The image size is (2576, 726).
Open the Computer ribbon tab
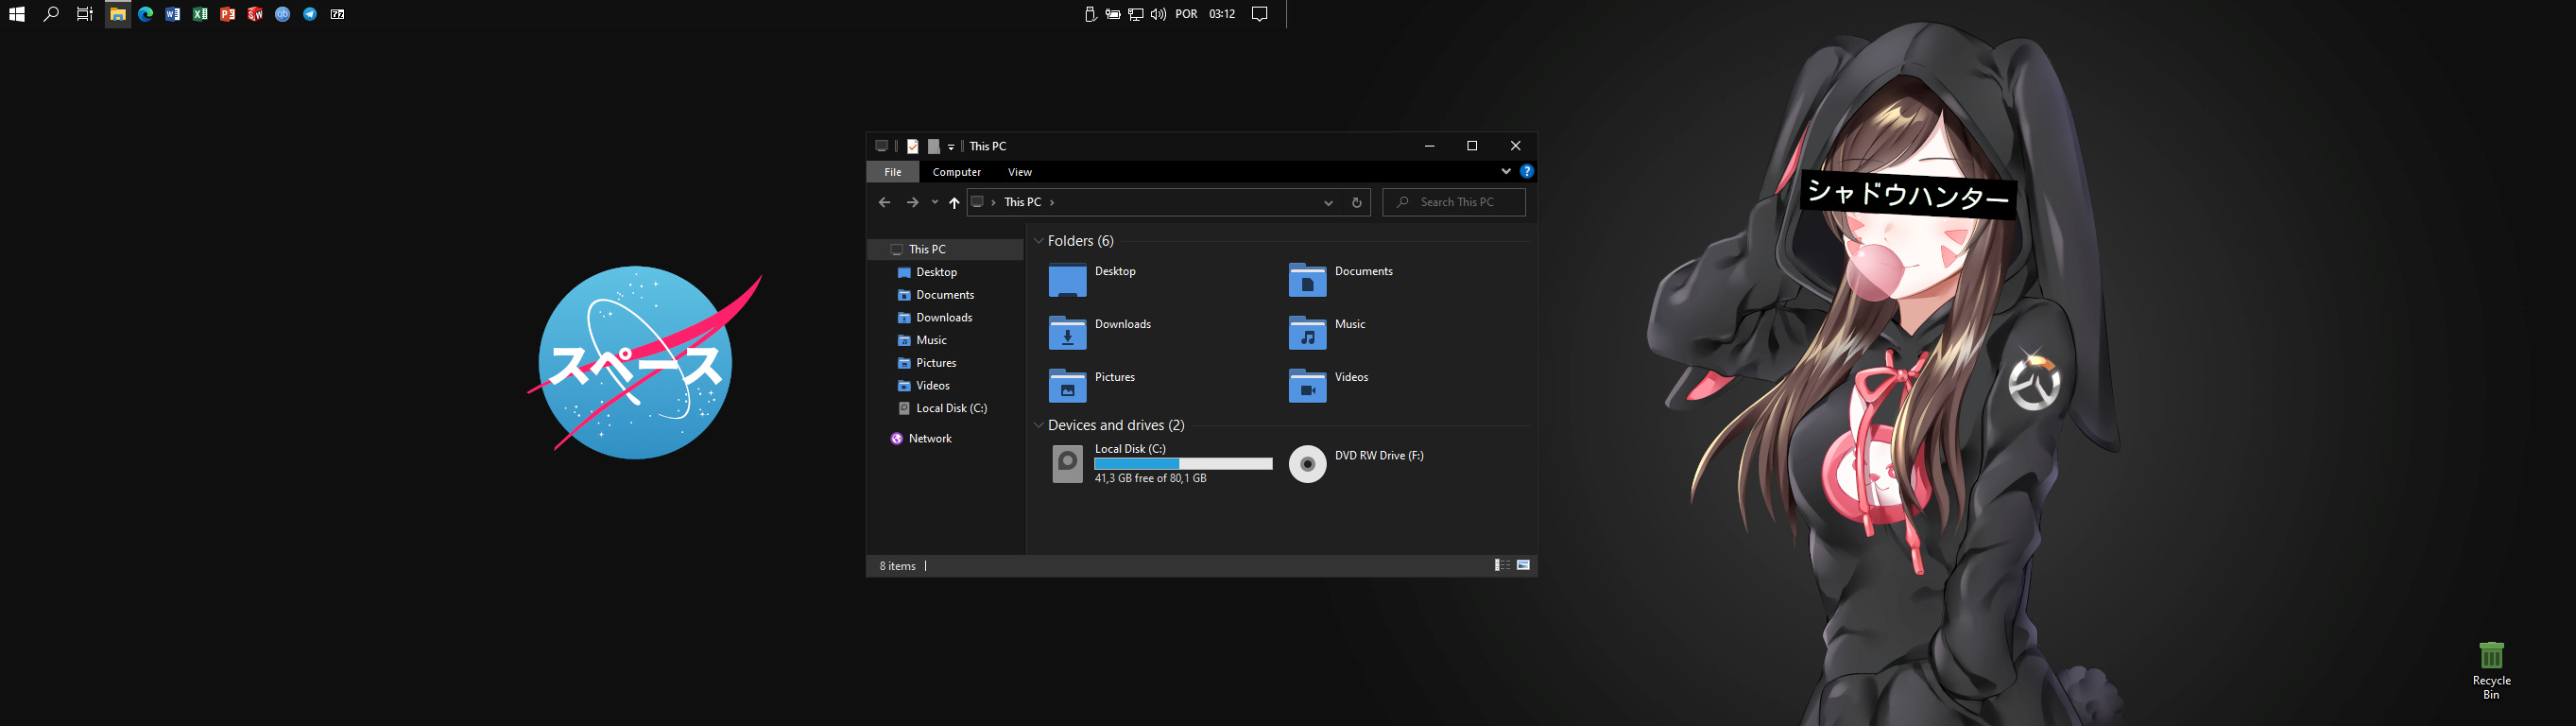click(956, 172)
